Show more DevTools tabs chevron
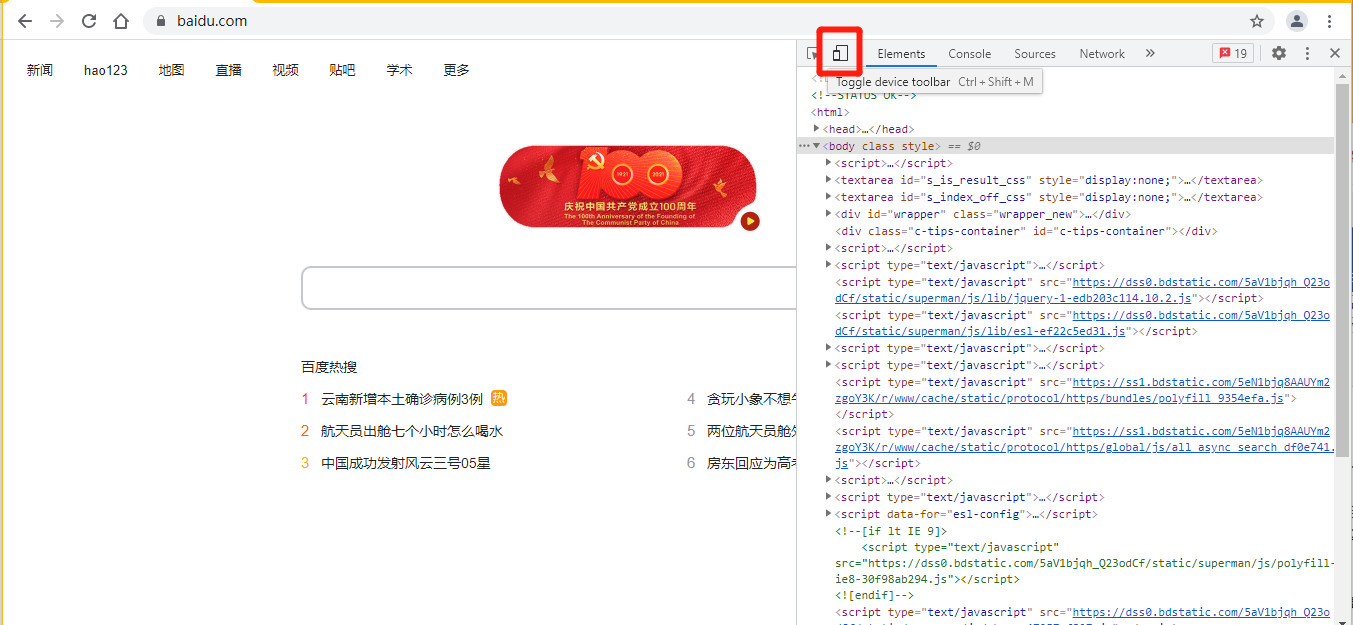The image size is (1353, 625). click(x=1150, y=53)
